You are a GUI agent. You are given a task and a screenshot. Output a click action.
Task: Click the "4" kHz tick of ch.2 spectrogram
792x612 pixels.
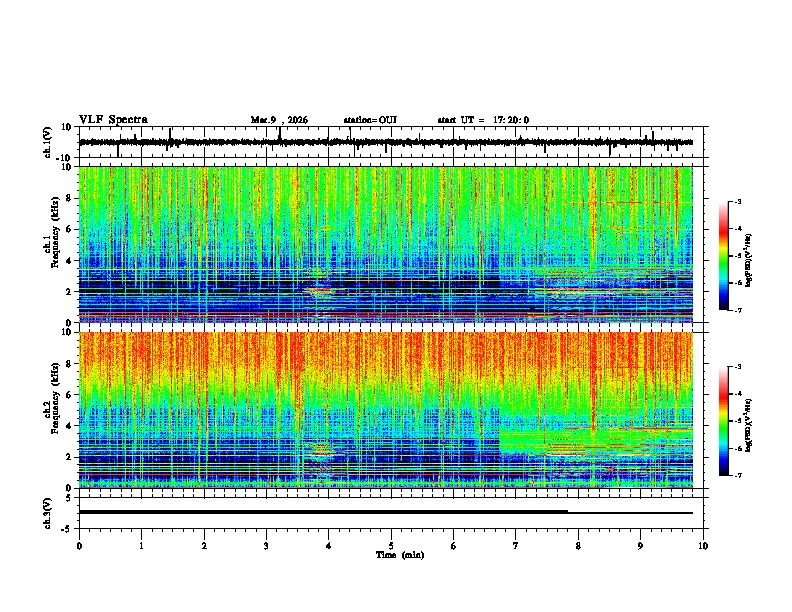tap(70, 426)
